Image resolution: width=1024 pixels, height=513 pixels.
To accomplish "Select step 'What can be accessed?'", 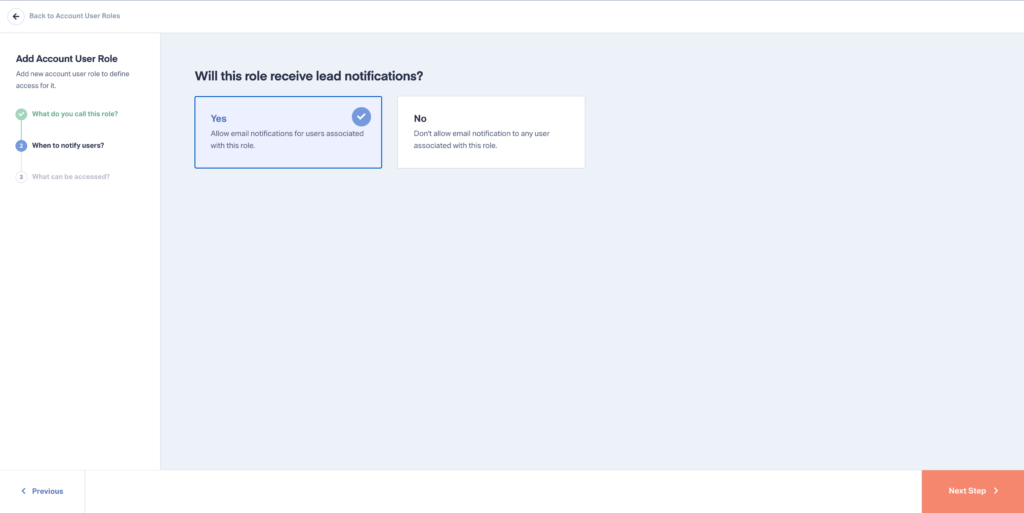I will [71, 177].
